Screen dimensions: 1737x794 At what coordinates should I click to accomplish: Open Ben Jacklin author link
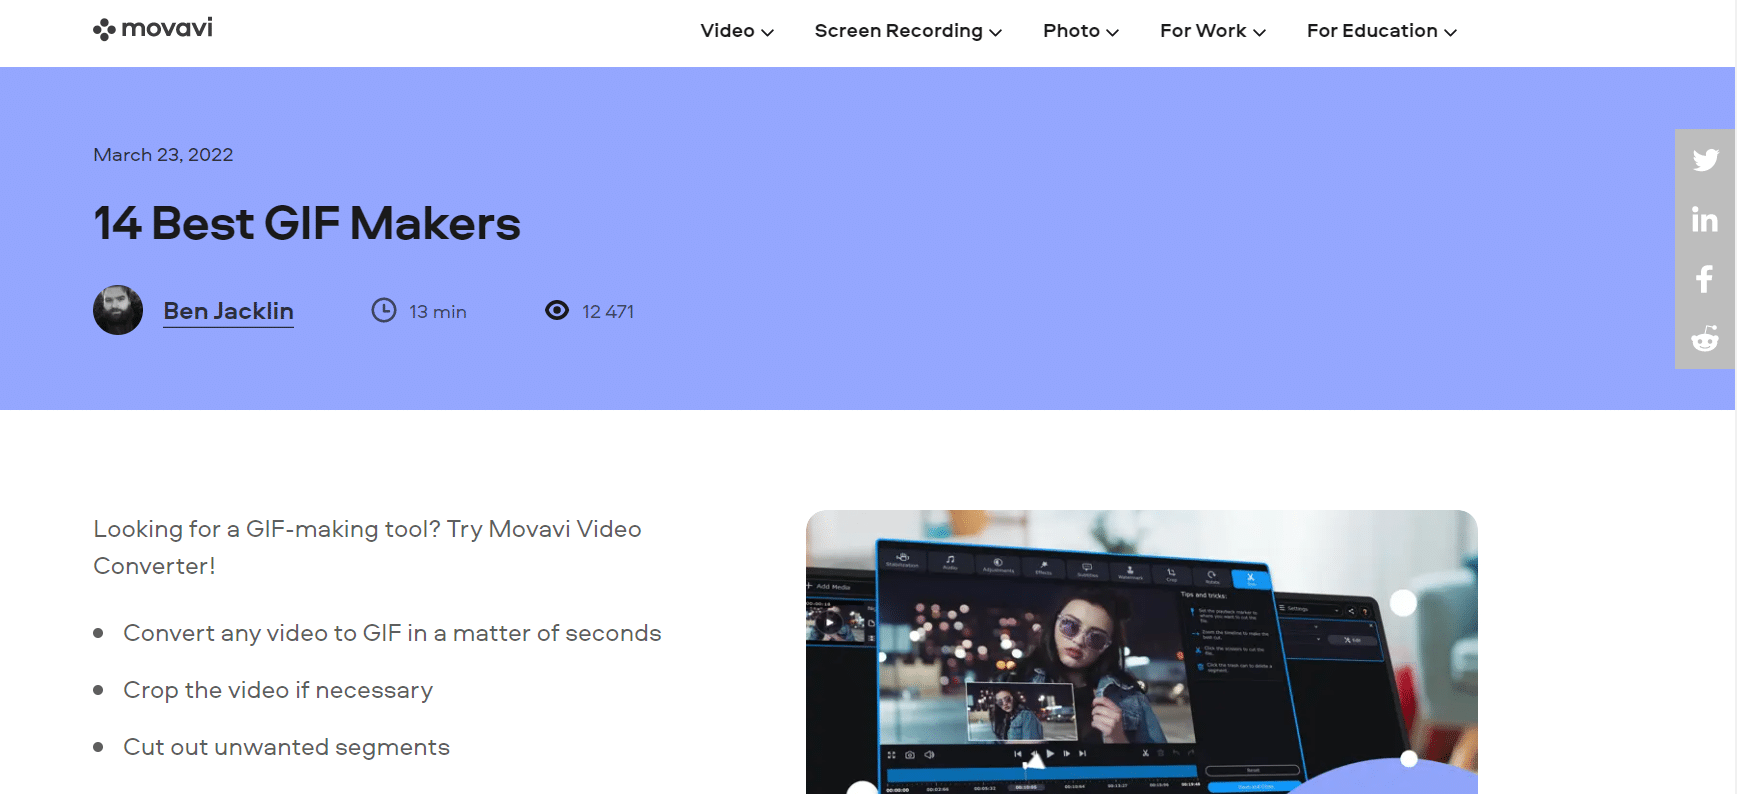tap(228, 311)
